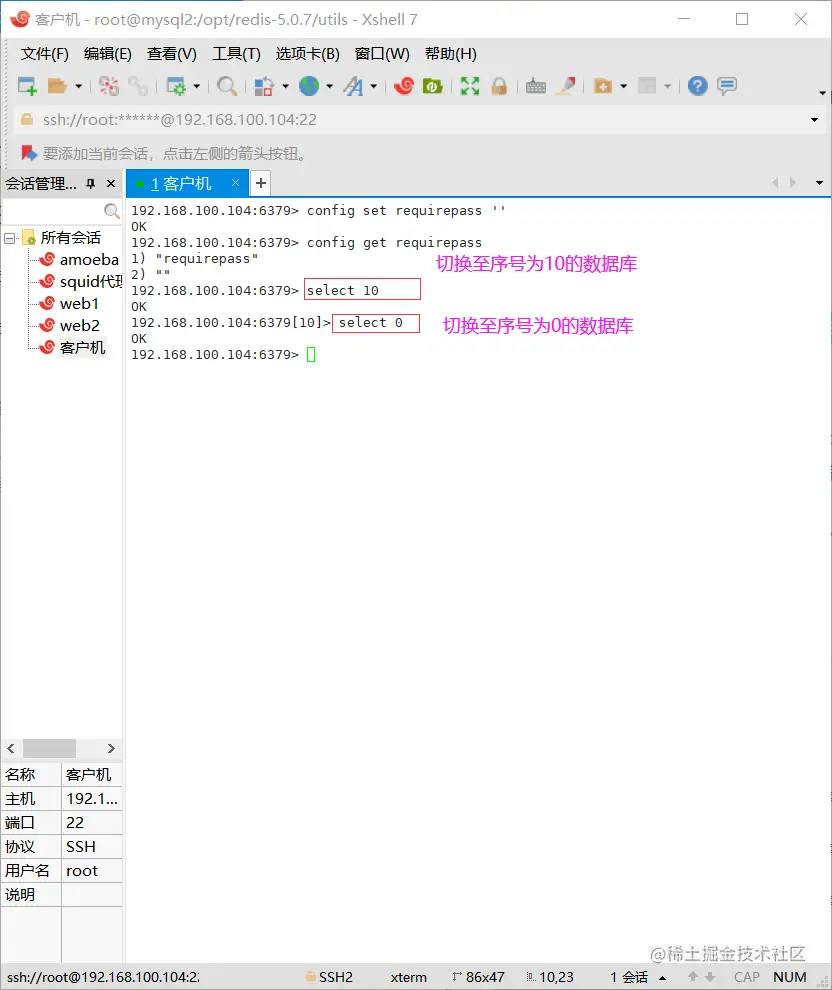Click the color scheme toolbar icon
The width and height of the screenshot is (832, 990).
pyautogui.click(x=264, y=86)
